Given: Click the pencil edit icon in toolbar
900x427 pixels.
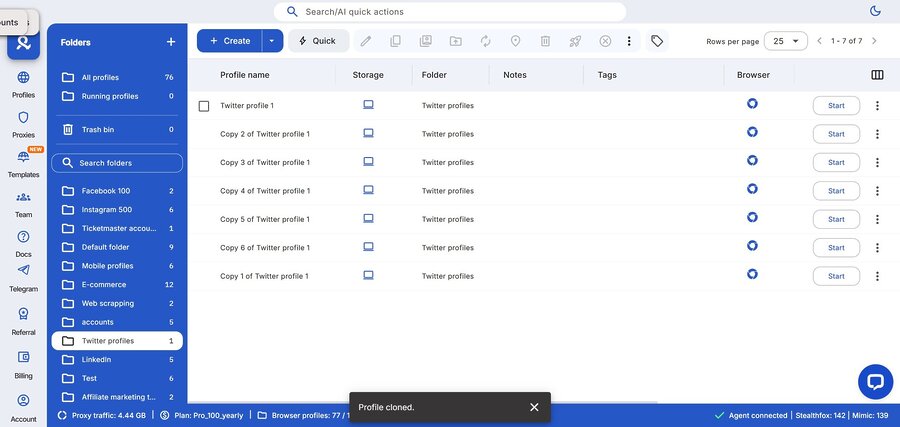Looking at the screenshot, I should point(366,41).
